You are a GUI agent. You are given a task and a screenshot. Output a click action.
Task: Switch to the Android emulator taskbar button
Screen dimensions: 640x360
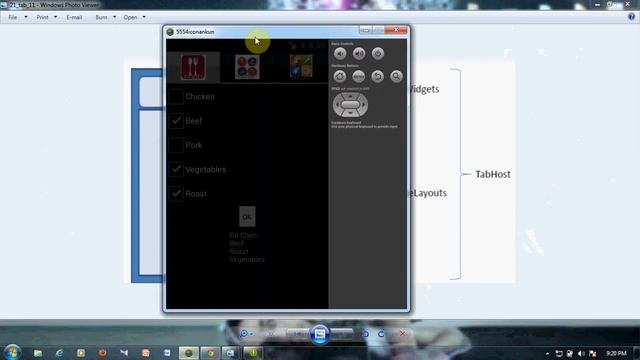pyautogui.click(x=189, y=353)
